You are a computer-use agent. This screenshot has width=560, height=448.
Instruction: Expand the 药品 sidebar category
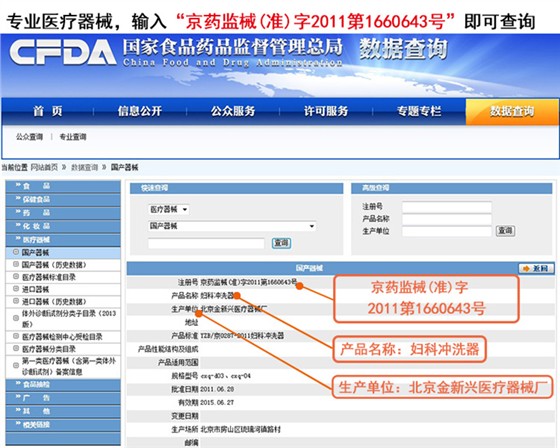pos(63,213)
